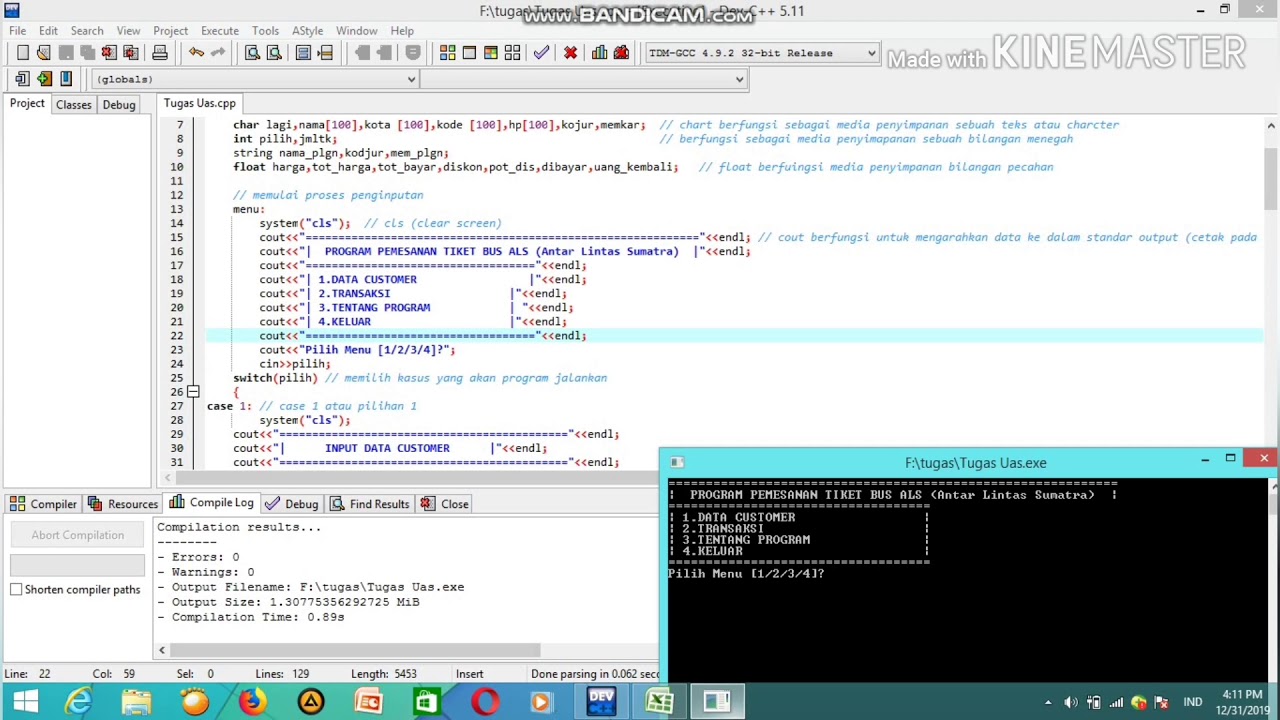Image resolution: width=1280 pixels, height=720 pixels.
Task: Click the Delete Profiling Information icon
Action: (621, 53)
